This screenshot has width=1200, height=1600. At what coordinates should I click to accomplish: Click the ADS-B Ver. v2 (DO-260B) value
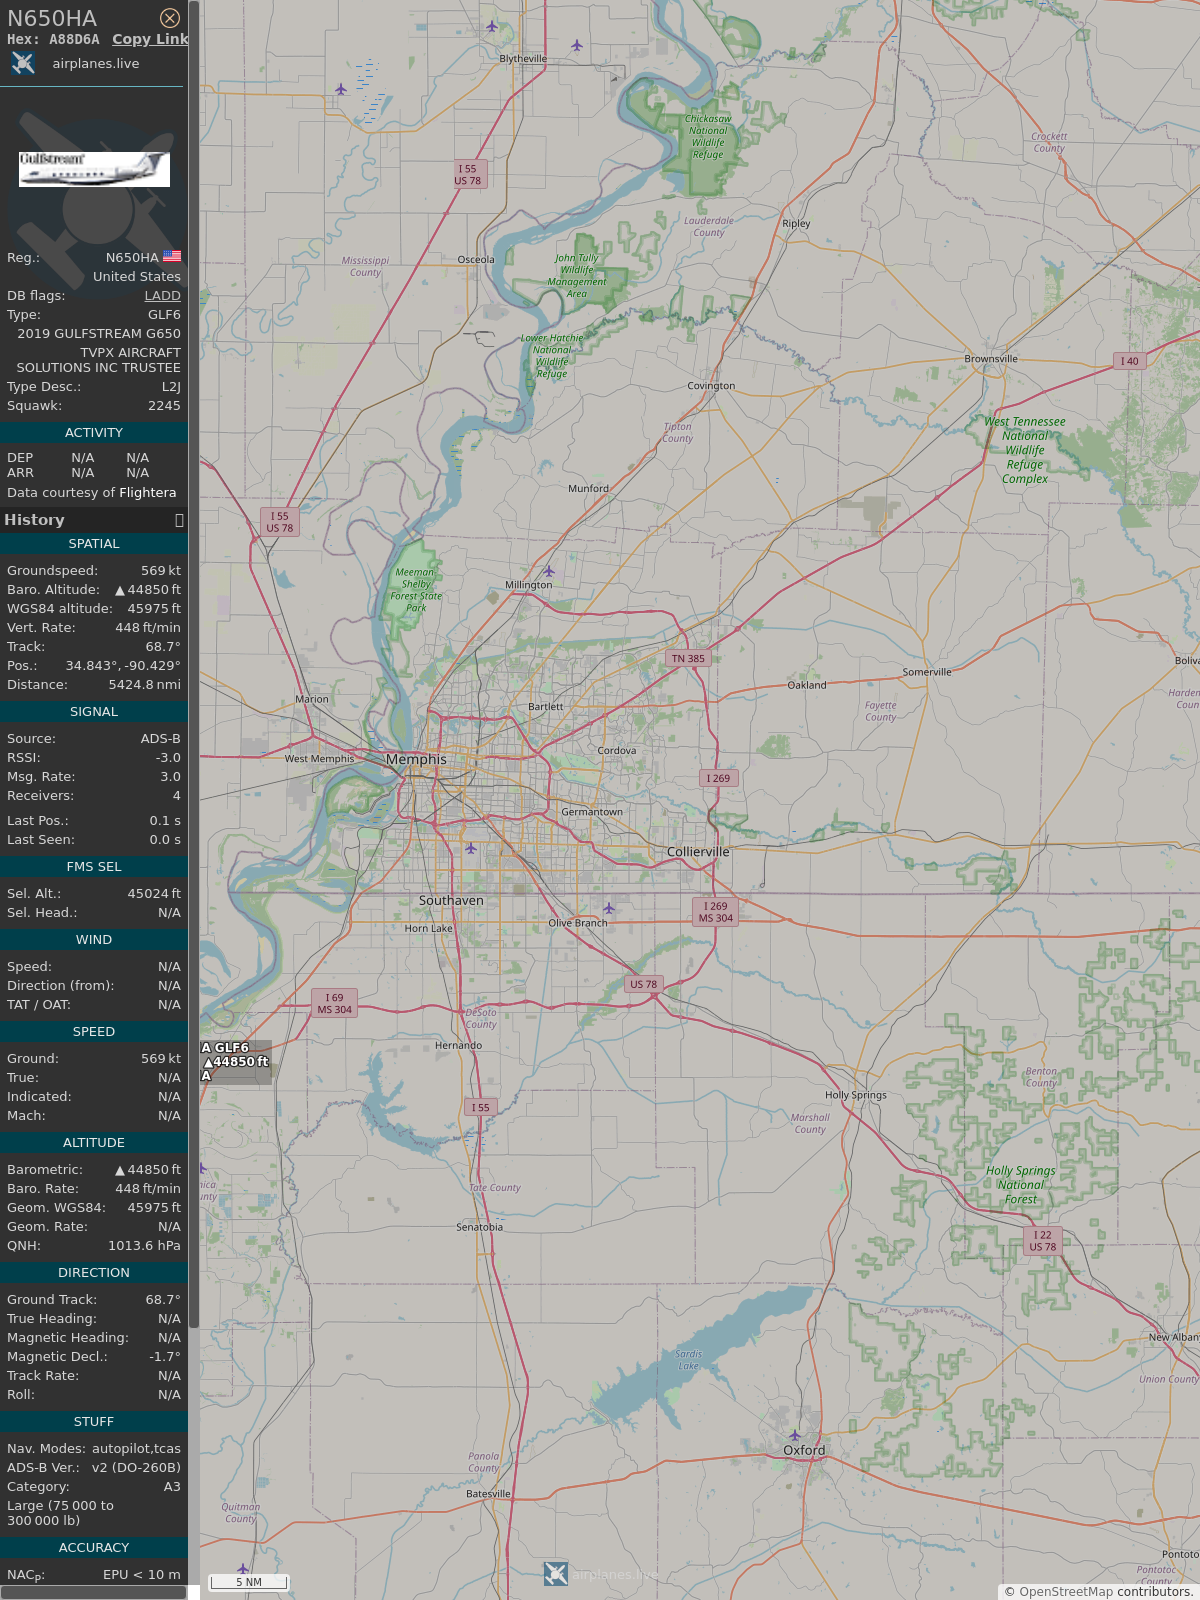tap(136, 1468)
